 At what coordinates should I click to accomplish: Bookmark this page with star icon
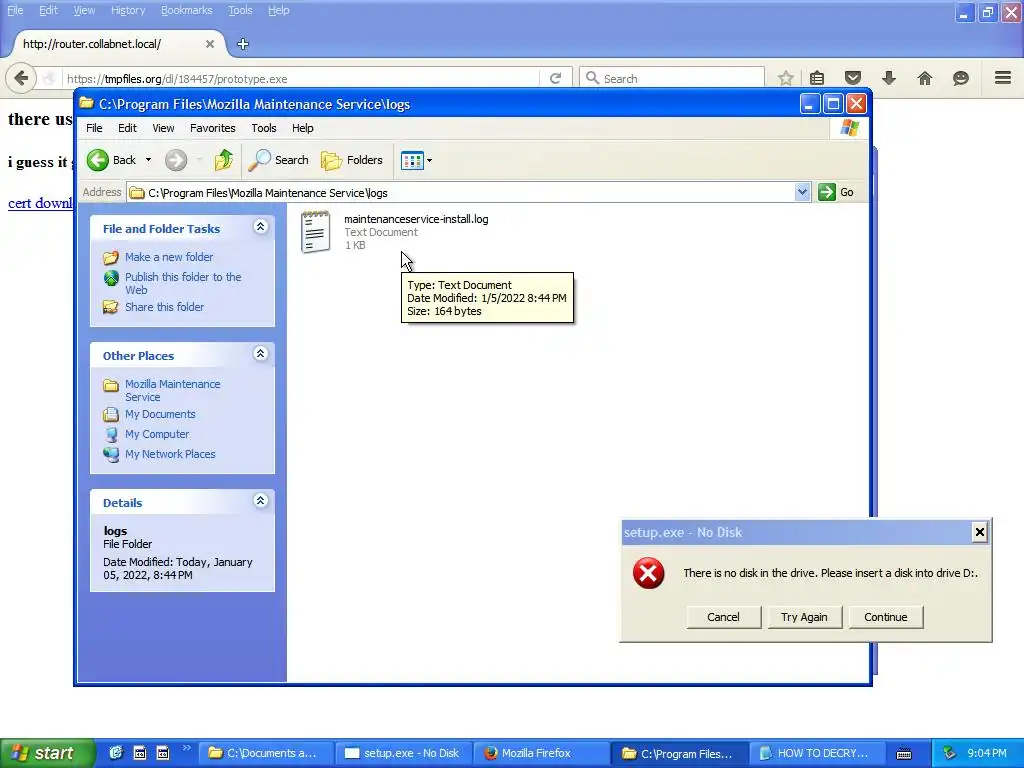tap(785, 78)
